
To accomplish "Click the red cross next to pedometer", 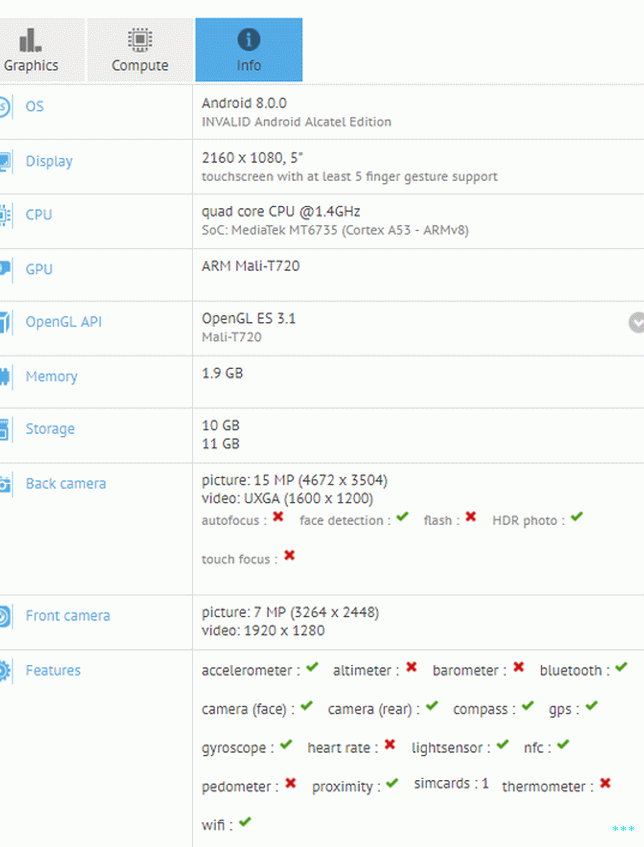I will 291,783.
